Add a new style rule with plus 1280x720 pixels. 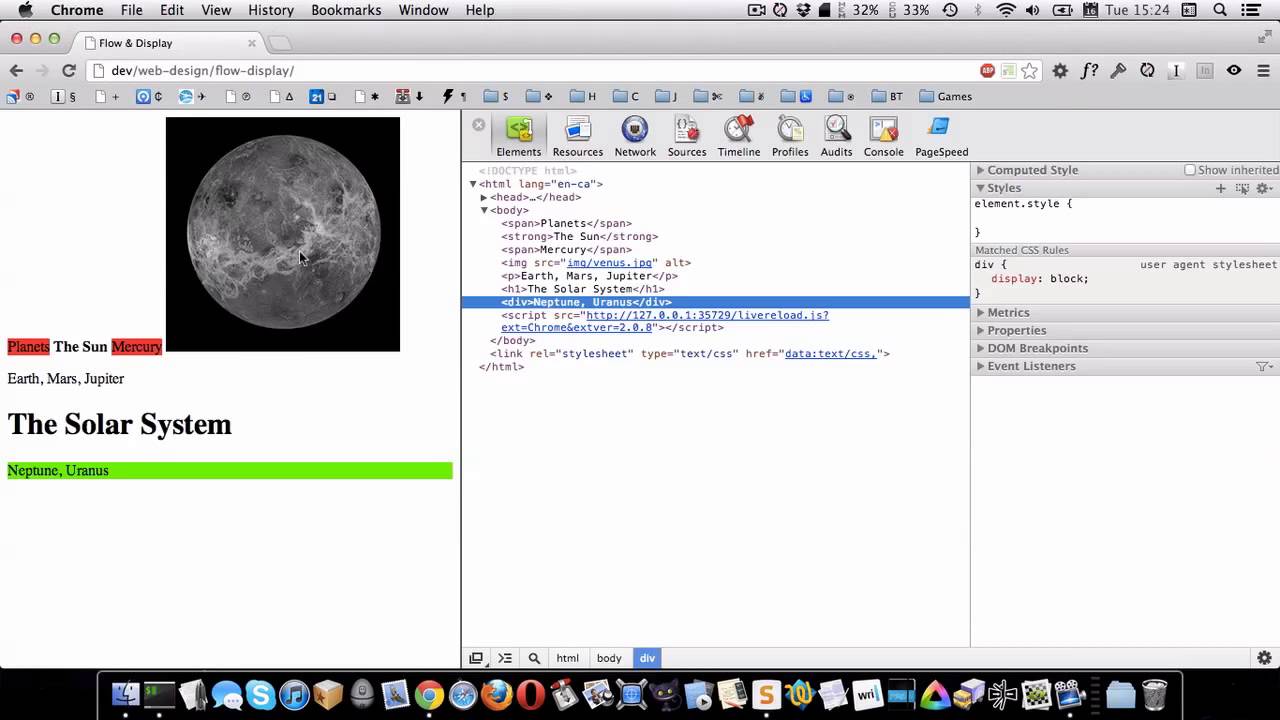(x=1220, y=188)
